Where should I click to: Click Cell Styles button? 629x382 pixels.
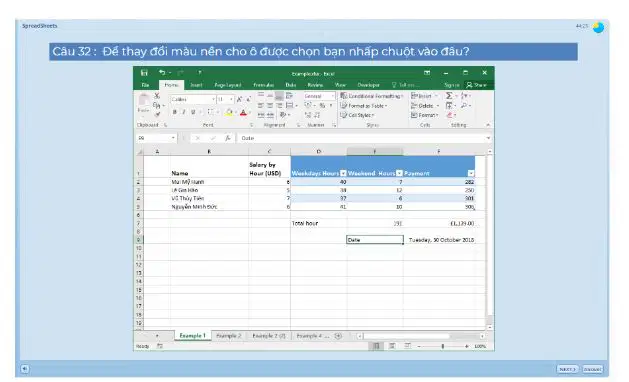(x=357, y=115)
